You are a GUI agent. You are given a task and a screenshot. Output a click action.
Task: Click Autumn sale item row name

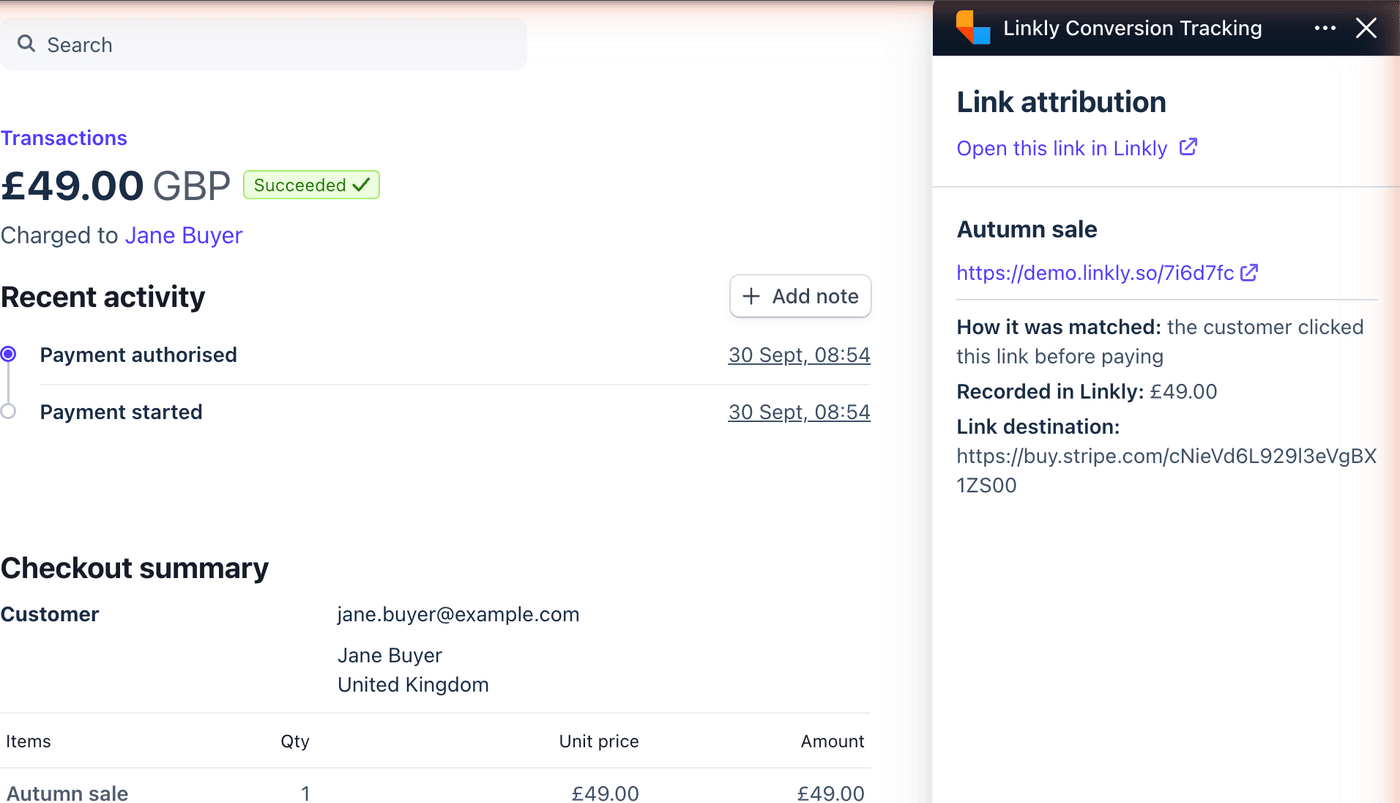67,793
